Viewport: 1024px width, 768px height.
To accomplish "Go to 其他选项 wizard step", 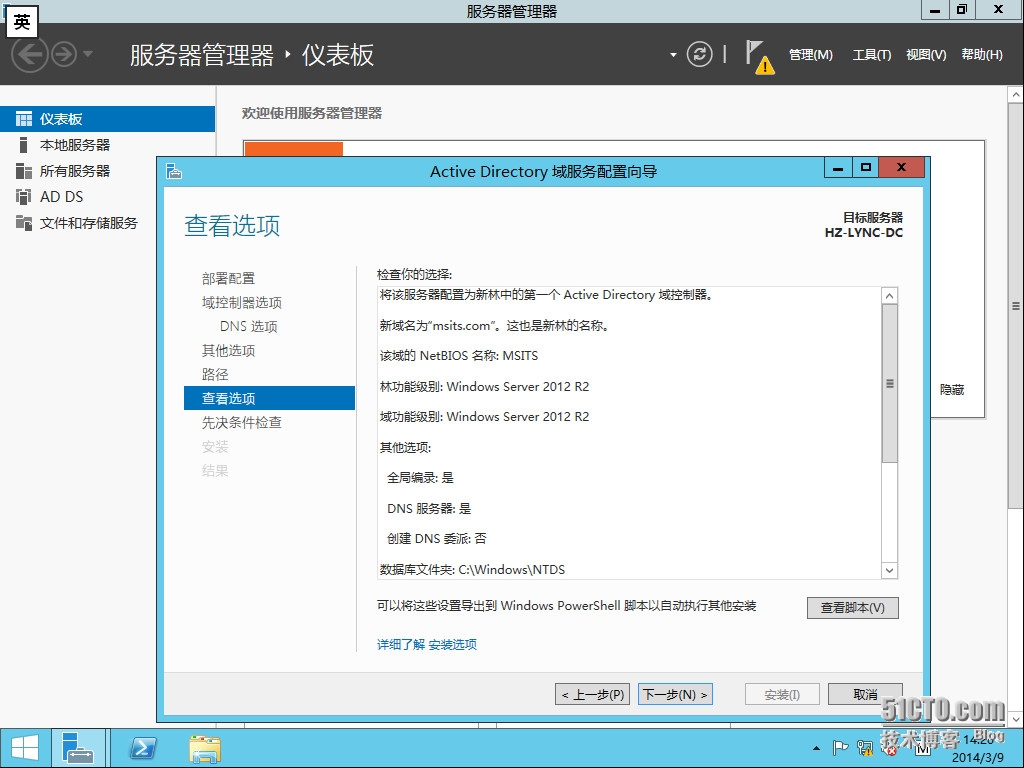I will (228, 351).
